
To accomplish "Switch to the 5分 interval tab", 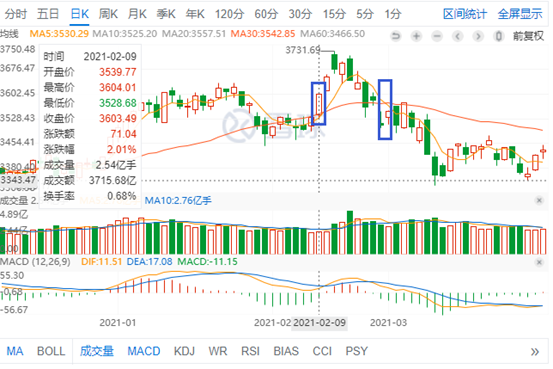I will (x=365, y=14).
